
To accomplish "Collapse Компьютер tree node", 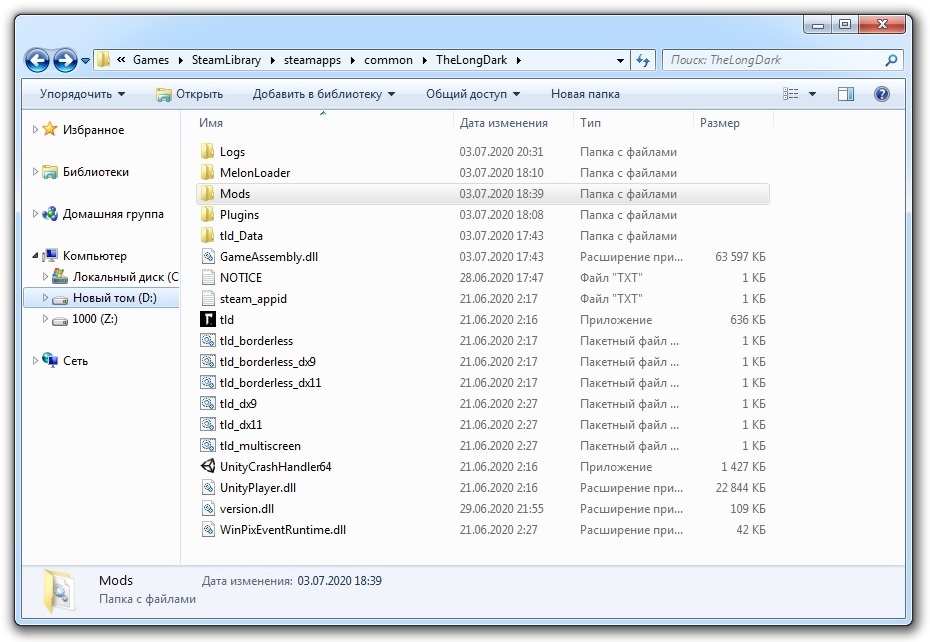I will point(35,256).
